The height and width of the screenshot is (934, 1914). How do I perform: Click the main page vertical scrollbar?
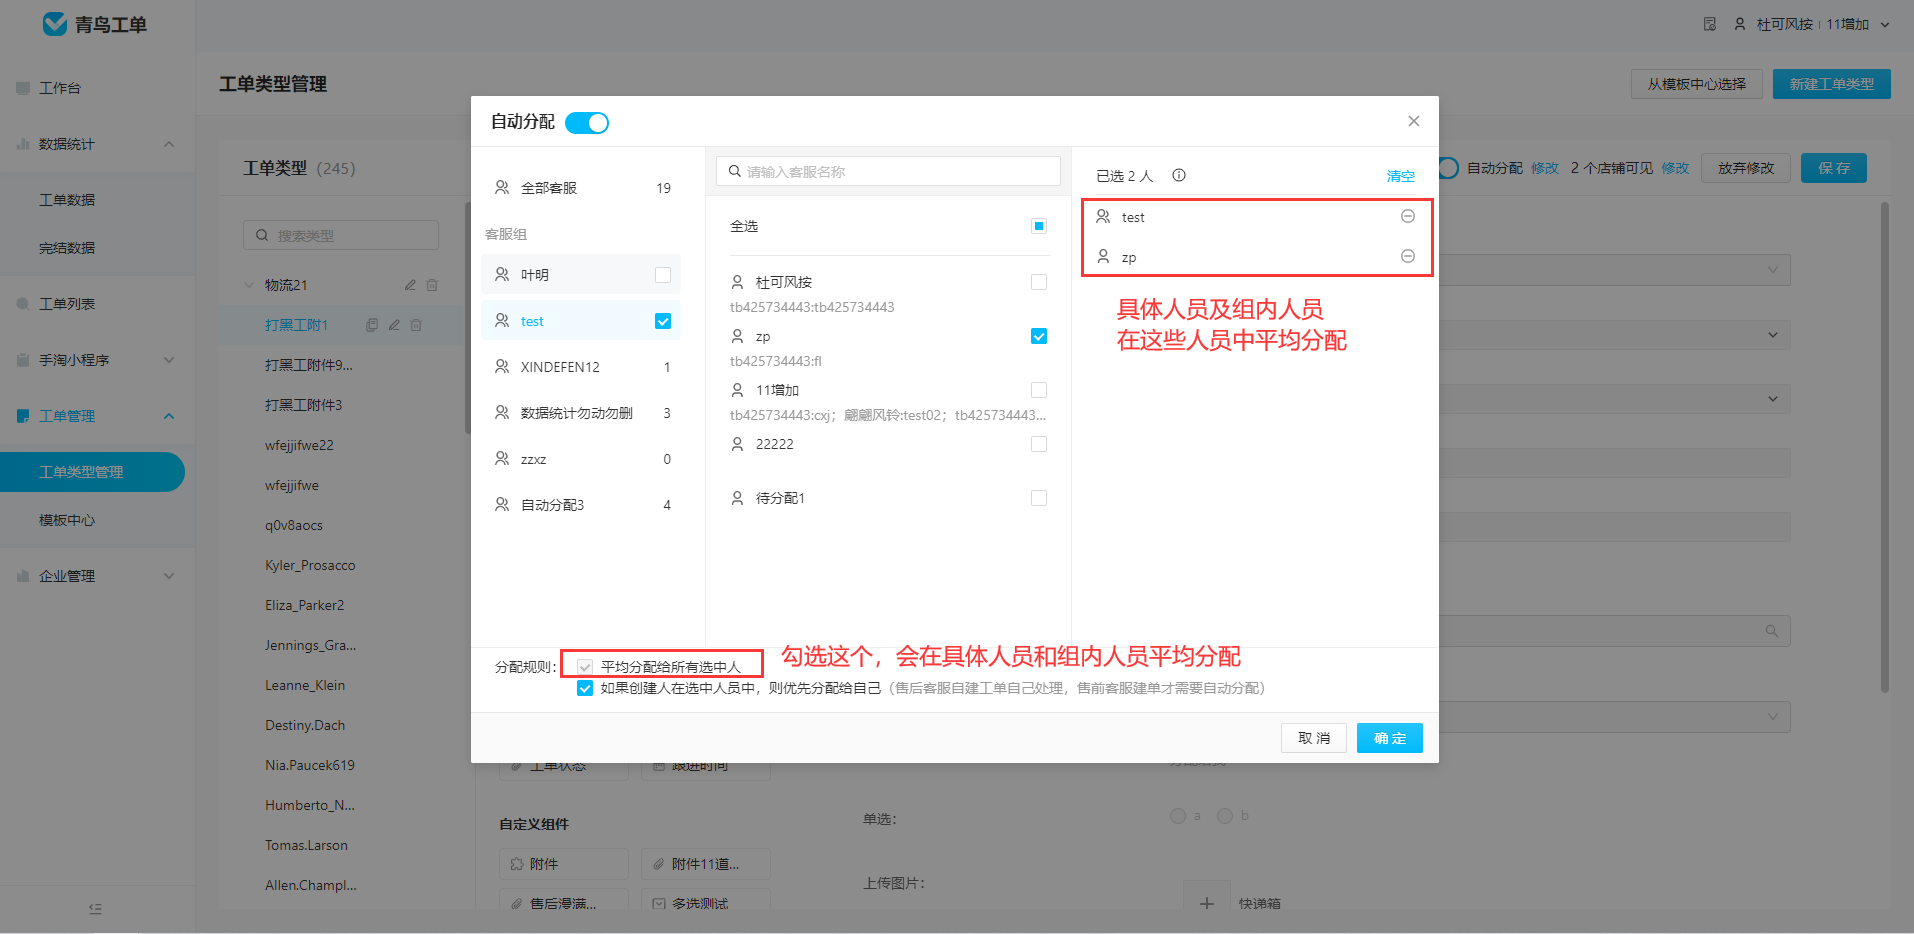(1885, 448)
